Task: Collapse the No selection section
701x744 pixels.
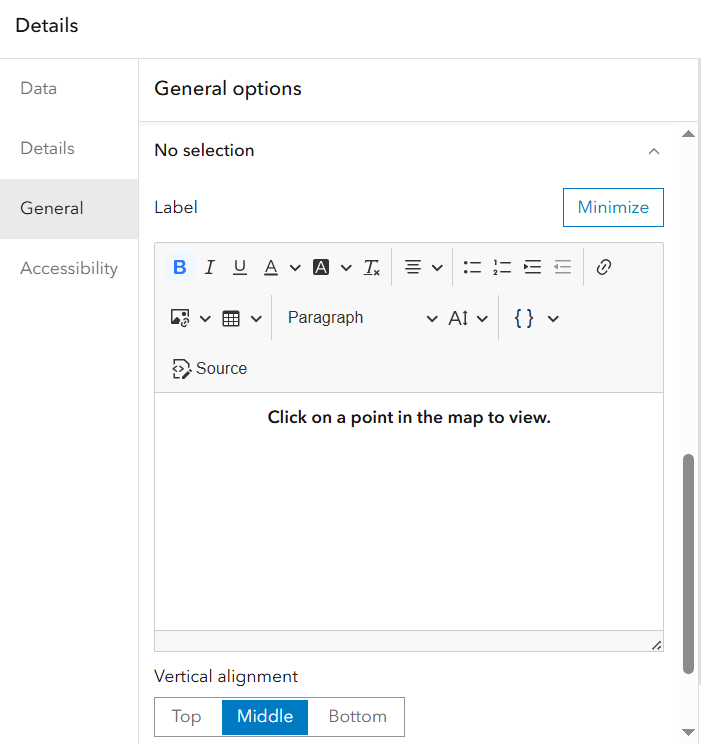Action: (x=654, y=151)
